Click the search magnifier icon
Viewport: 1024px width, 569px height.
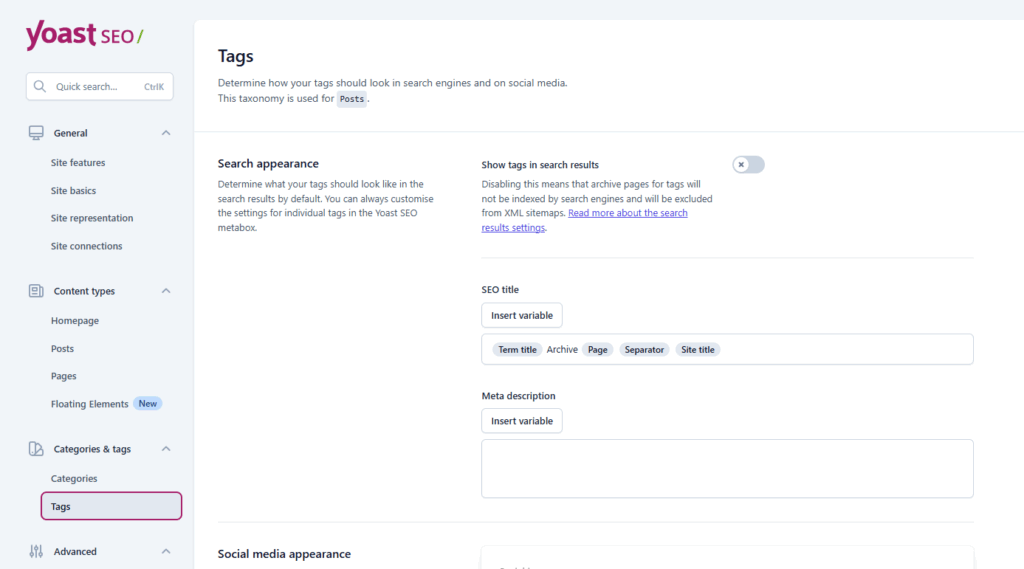pyautogui.click(x=40, y=87)
